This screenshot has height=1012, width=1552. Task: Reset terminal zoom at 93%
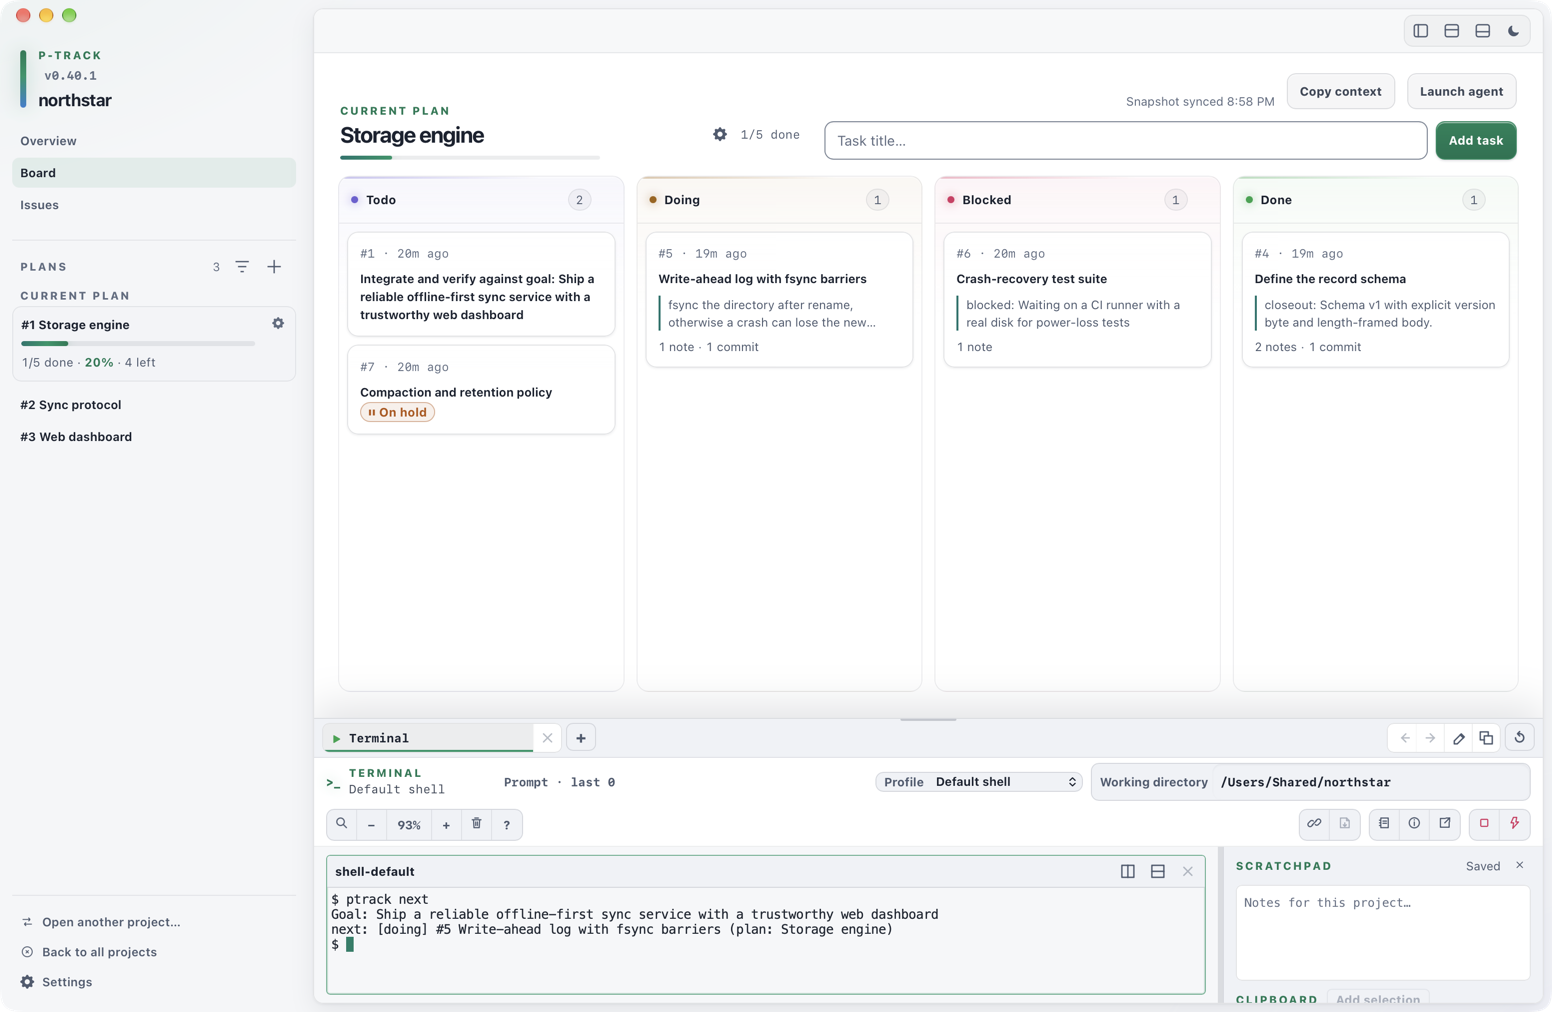tap(409, 825)
